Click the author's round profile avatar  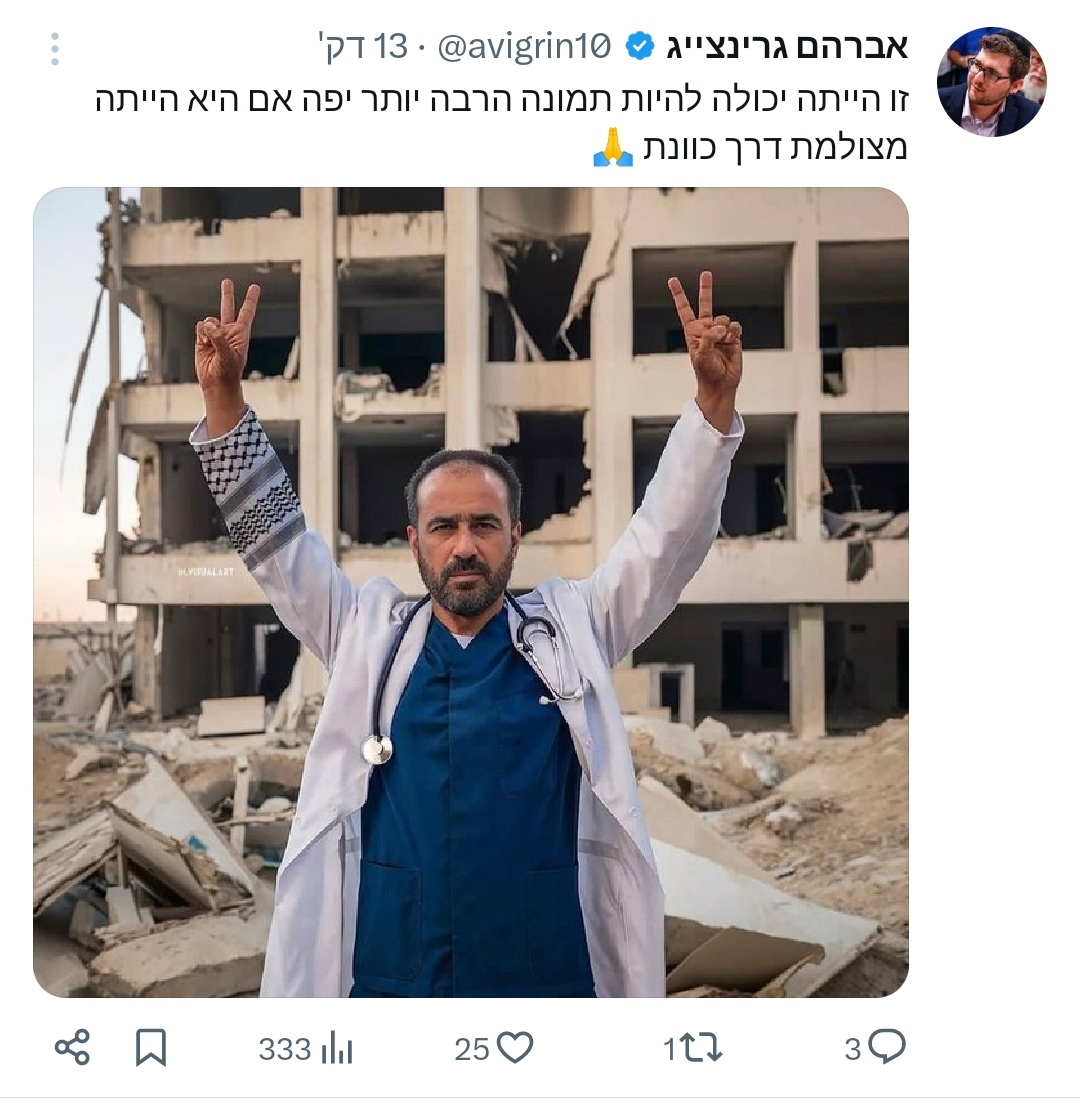(x=991, y=82)
